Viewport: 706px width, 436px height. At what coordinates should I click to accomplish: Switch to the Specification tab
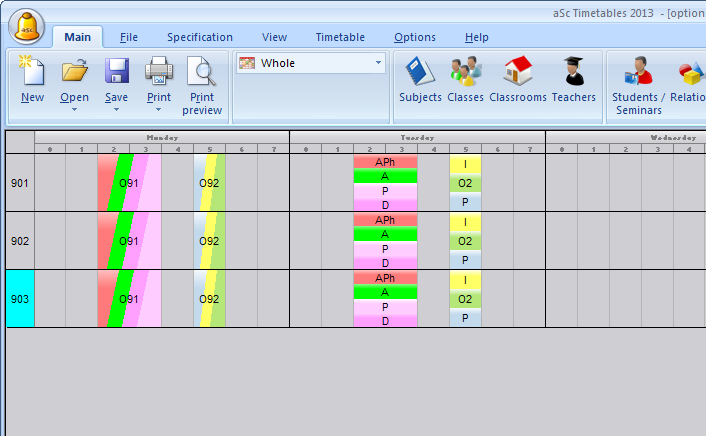coord(200,37)
